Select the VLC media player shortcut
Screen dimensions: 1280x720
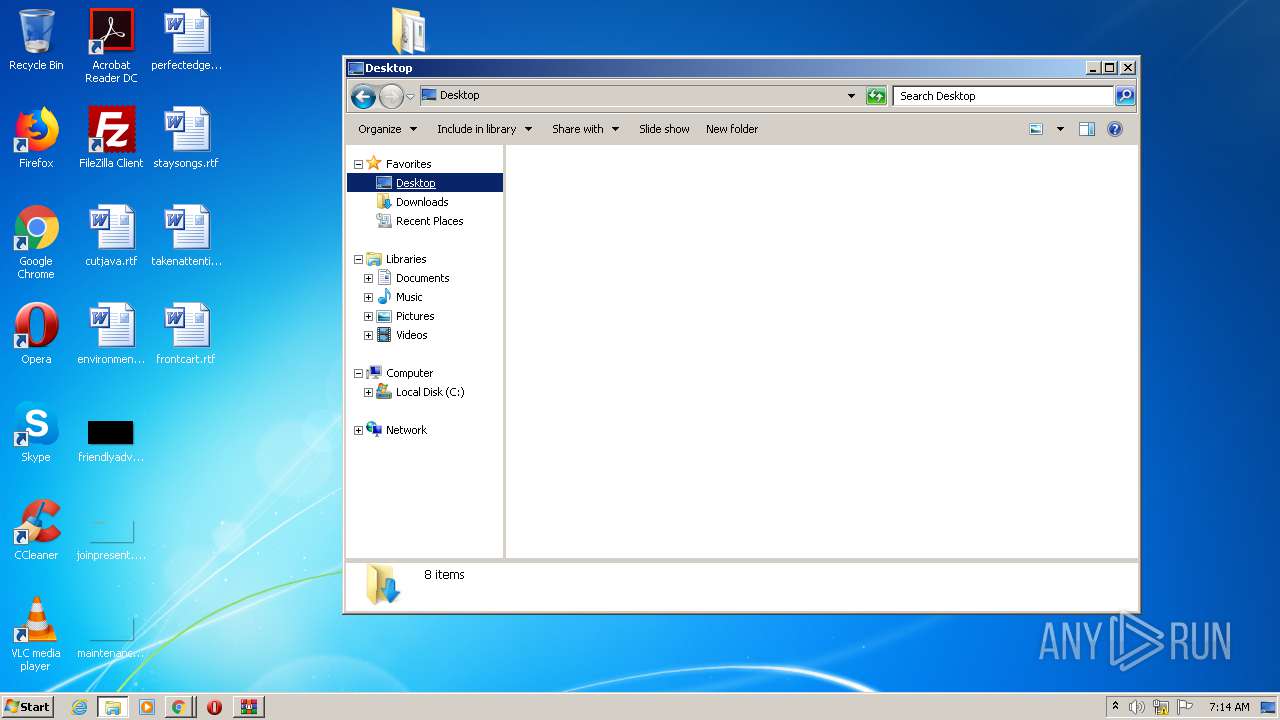(x=36, y=634)
